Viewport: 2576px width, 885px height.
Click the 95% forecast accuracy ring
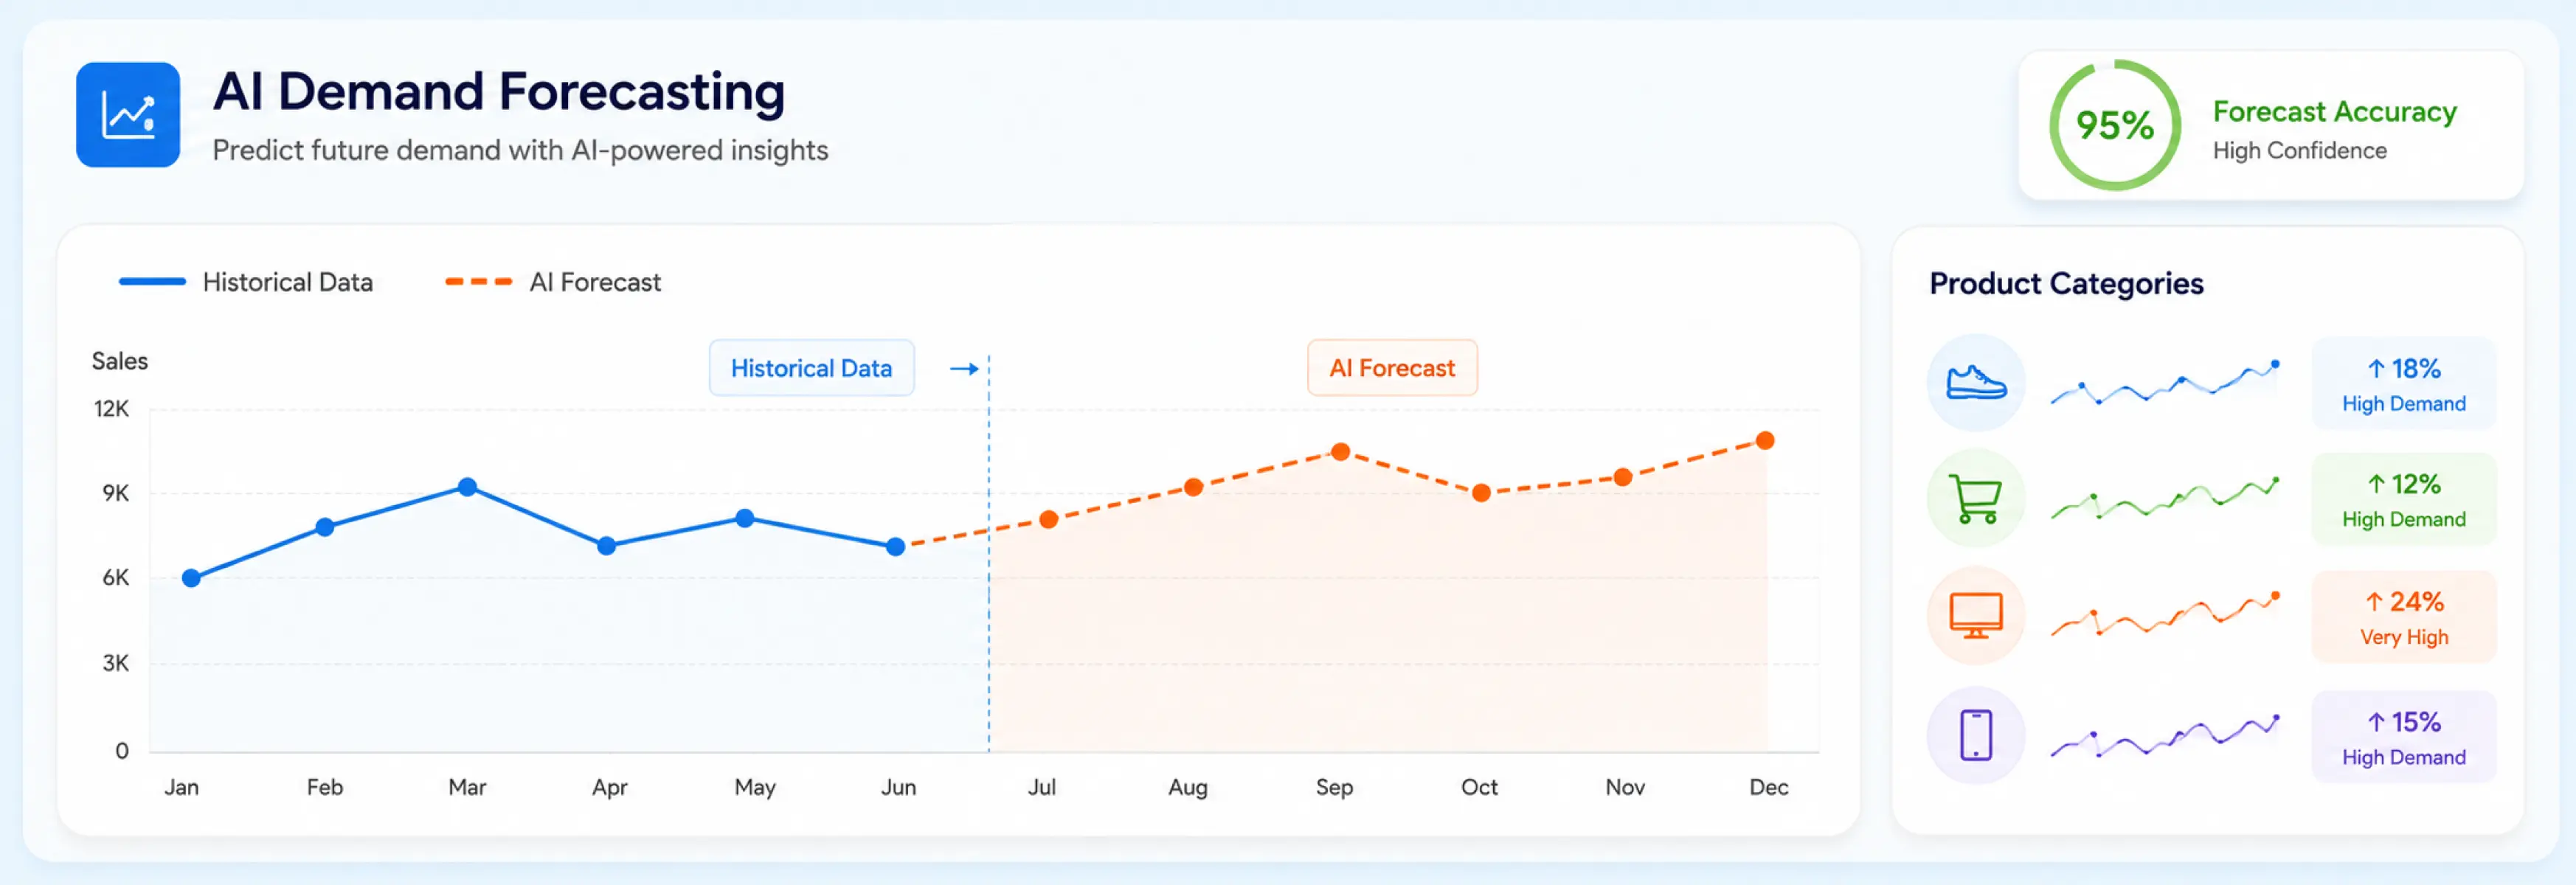2115,125
